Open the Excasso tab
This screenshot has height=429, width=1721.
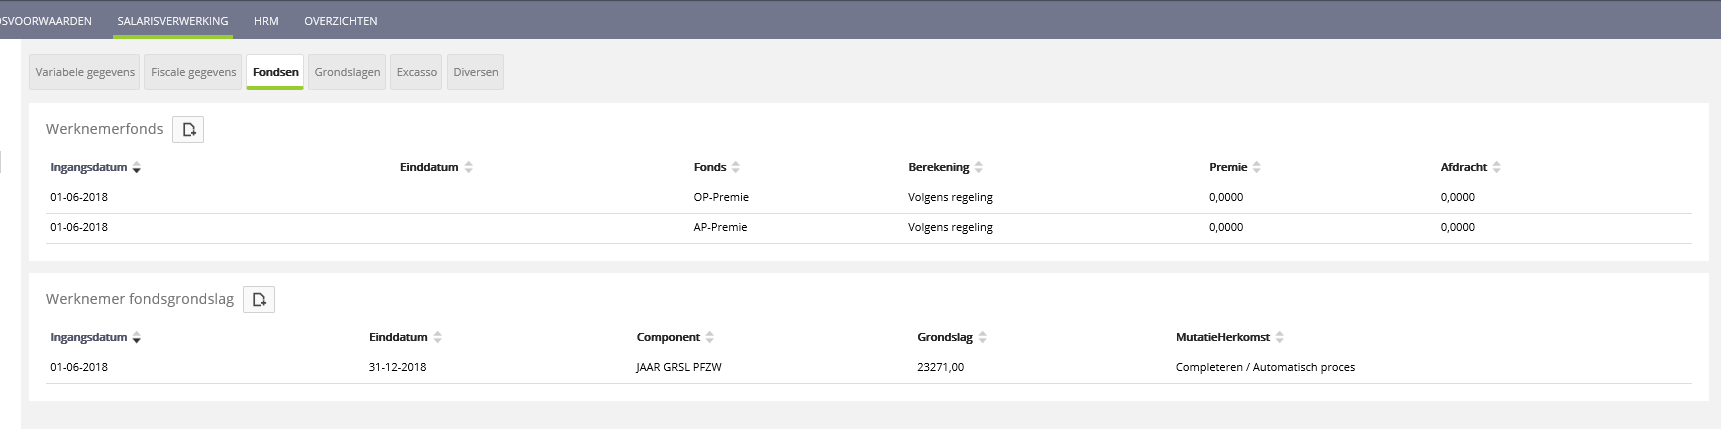(417, 72)
